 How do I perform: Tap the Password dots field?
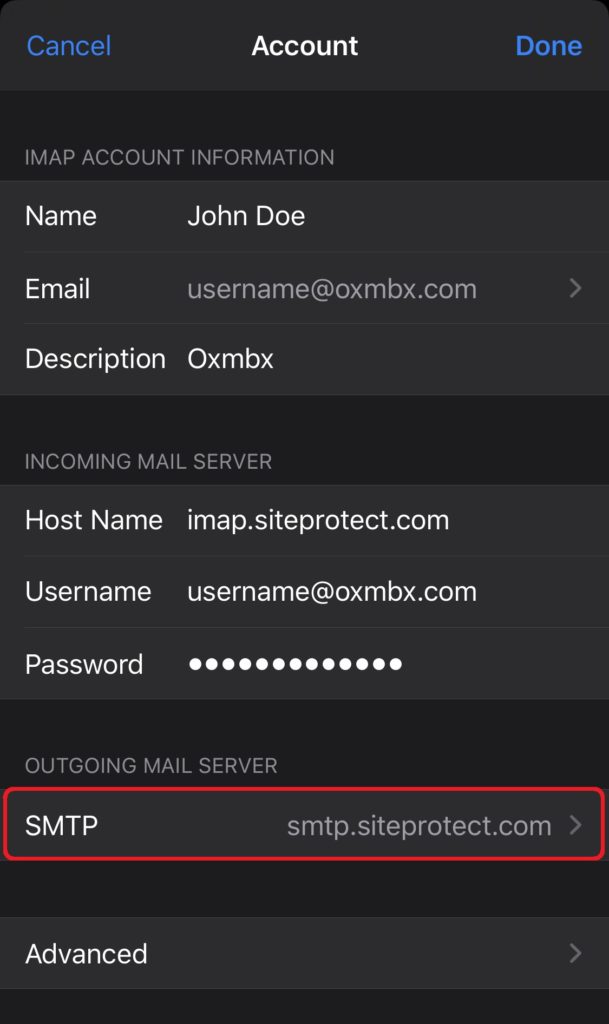[x=295, y=664]
